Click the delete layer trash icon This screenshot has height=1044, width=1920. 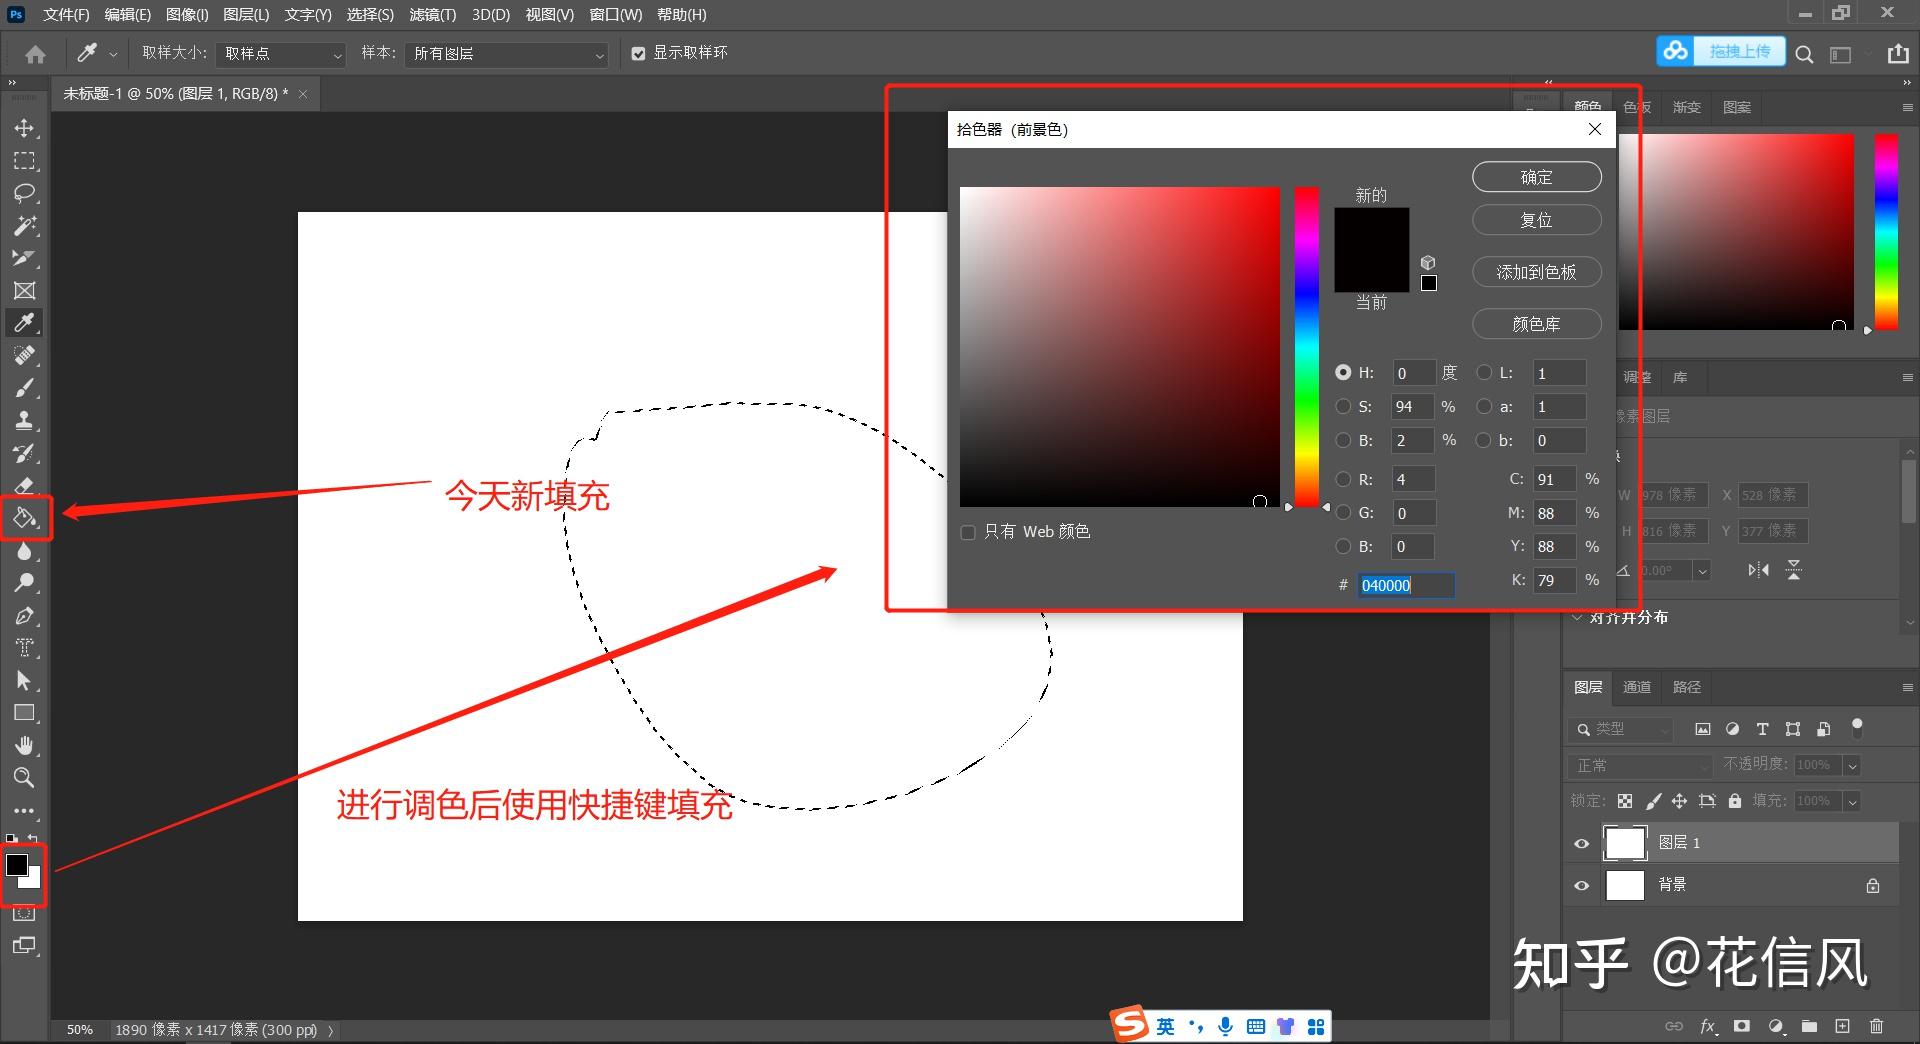tap(1876, 1026)
